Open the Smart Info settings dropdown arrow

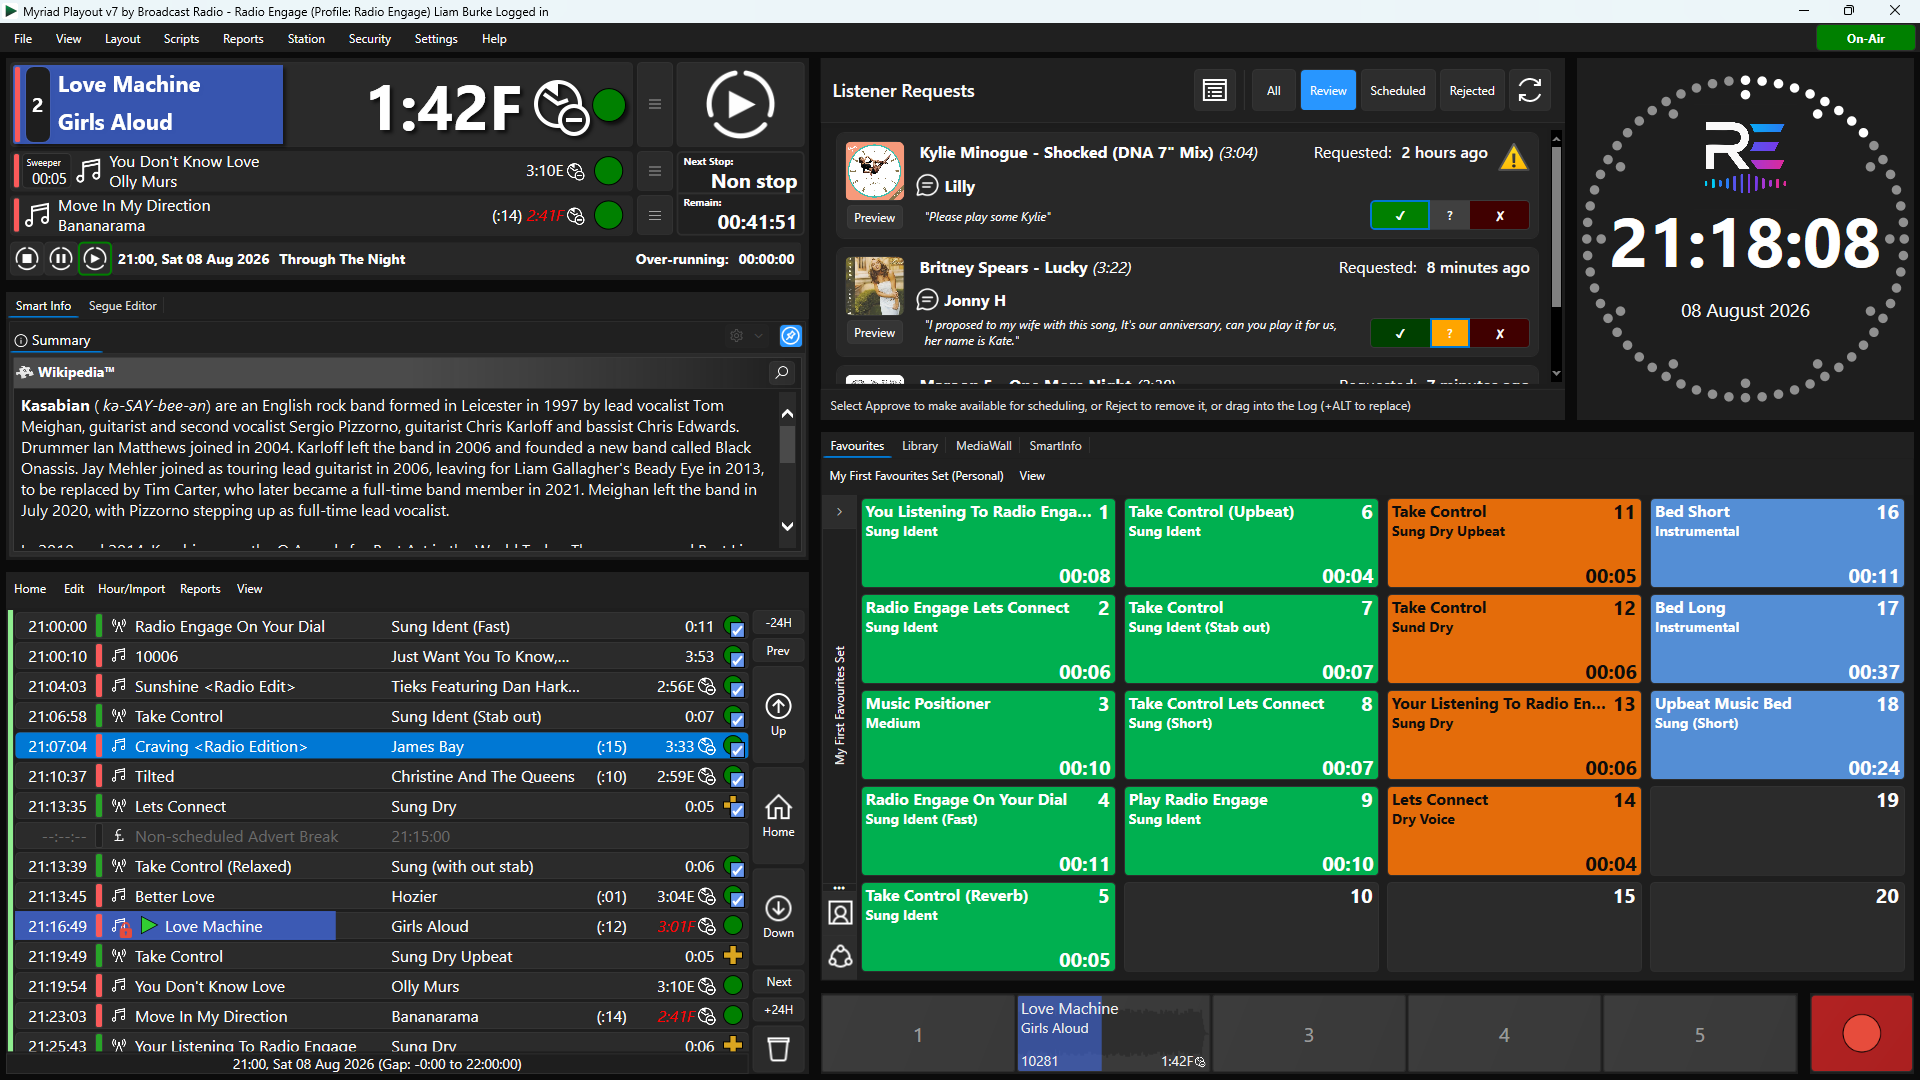(x=759, y=336)
